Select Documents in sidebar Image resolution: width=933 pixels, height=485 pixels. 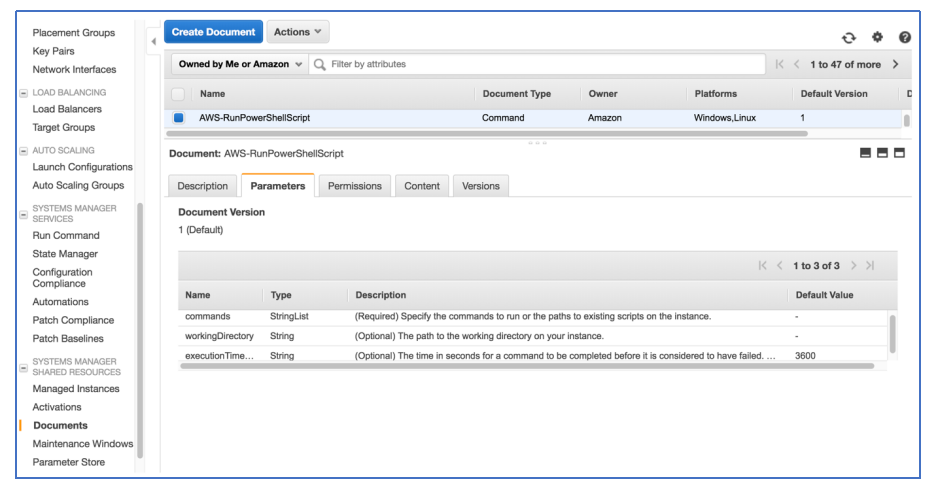[60, 425]
